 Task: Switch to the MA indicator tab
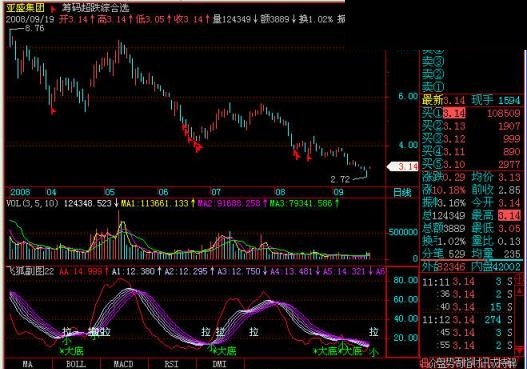pos(28,364)
